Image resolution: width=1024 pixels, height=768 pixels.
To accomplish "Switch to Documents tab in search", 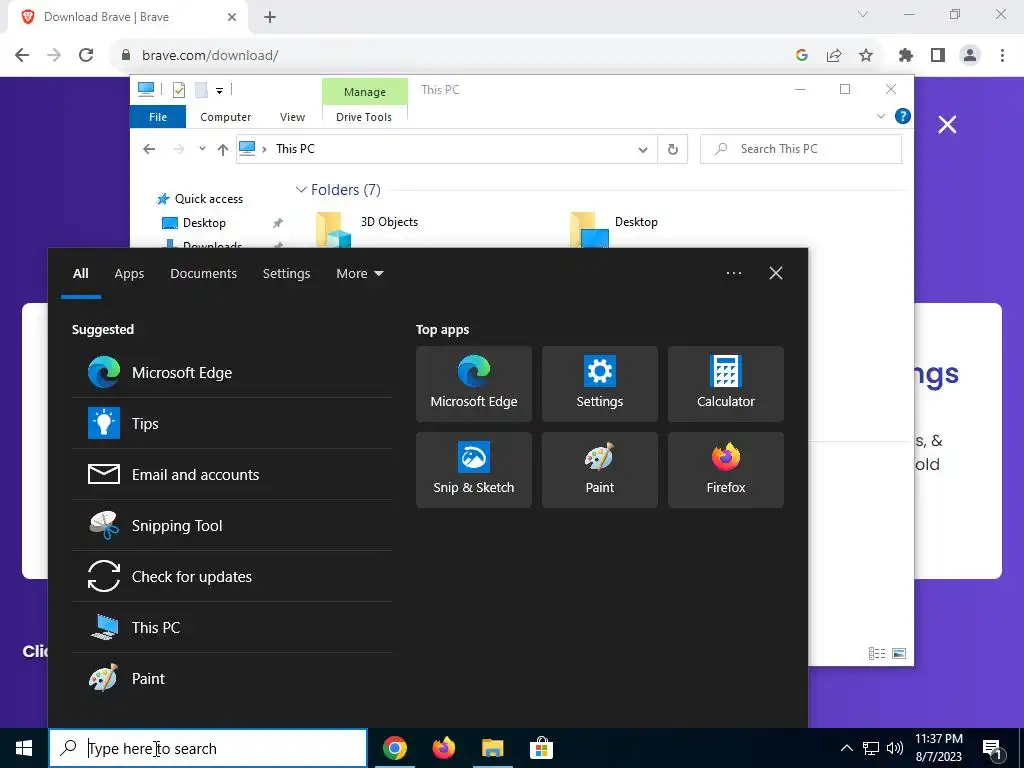I will tap(203, 274).
